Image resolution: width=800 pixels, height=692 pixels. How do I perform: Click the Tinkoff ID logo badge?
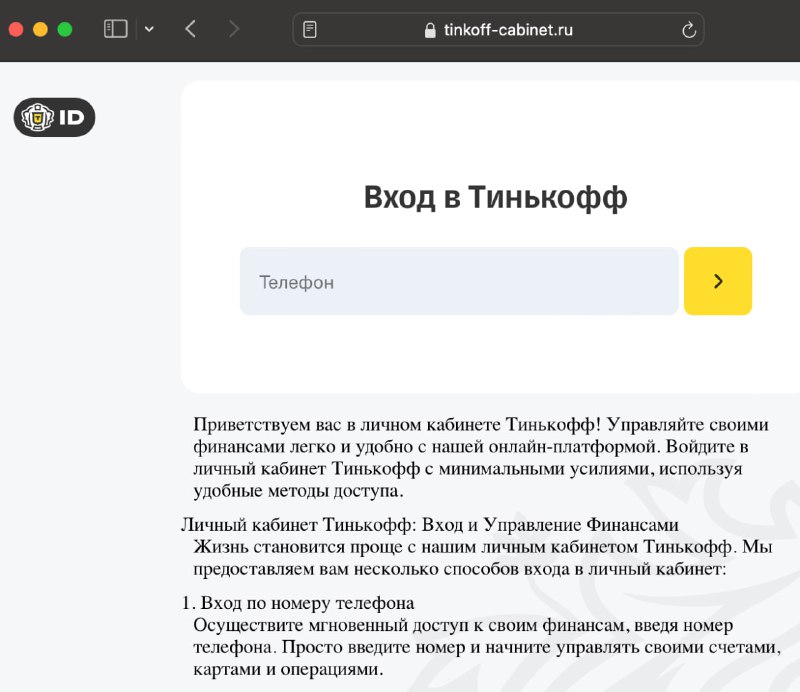[x=54, y=117]
